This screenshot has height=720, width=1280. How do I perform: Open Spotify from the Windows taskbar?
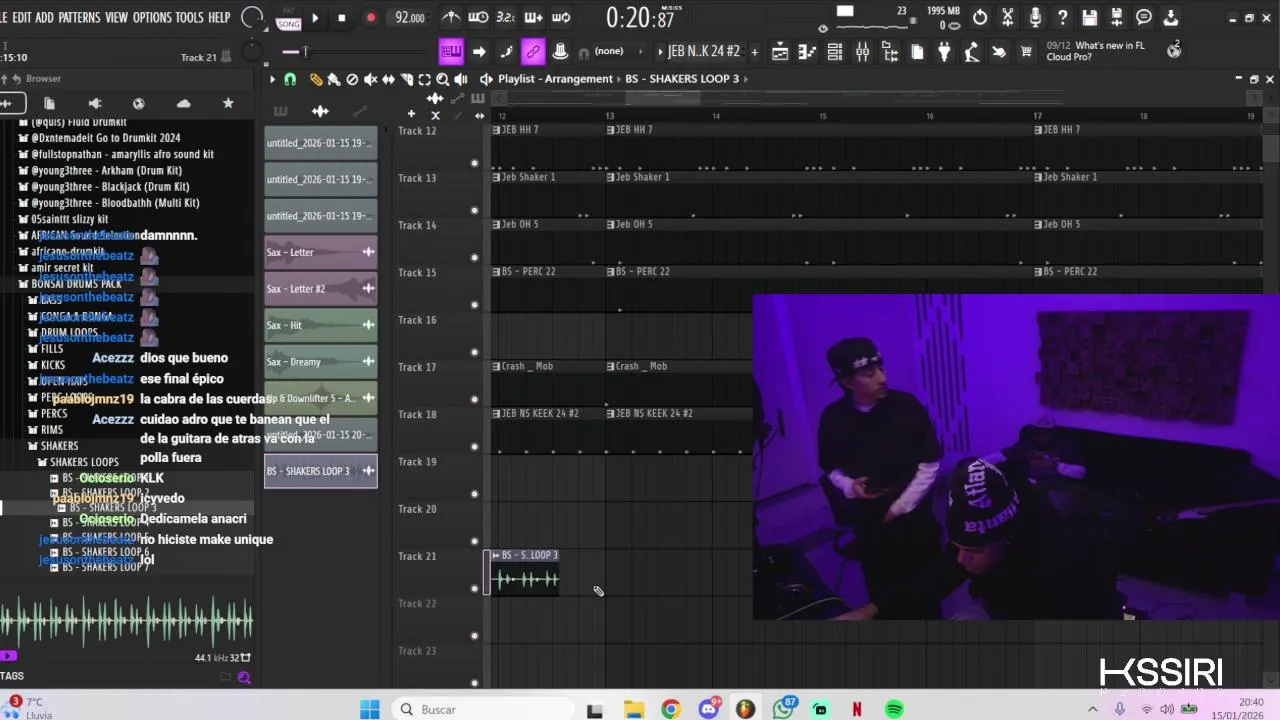click(894, 709)
